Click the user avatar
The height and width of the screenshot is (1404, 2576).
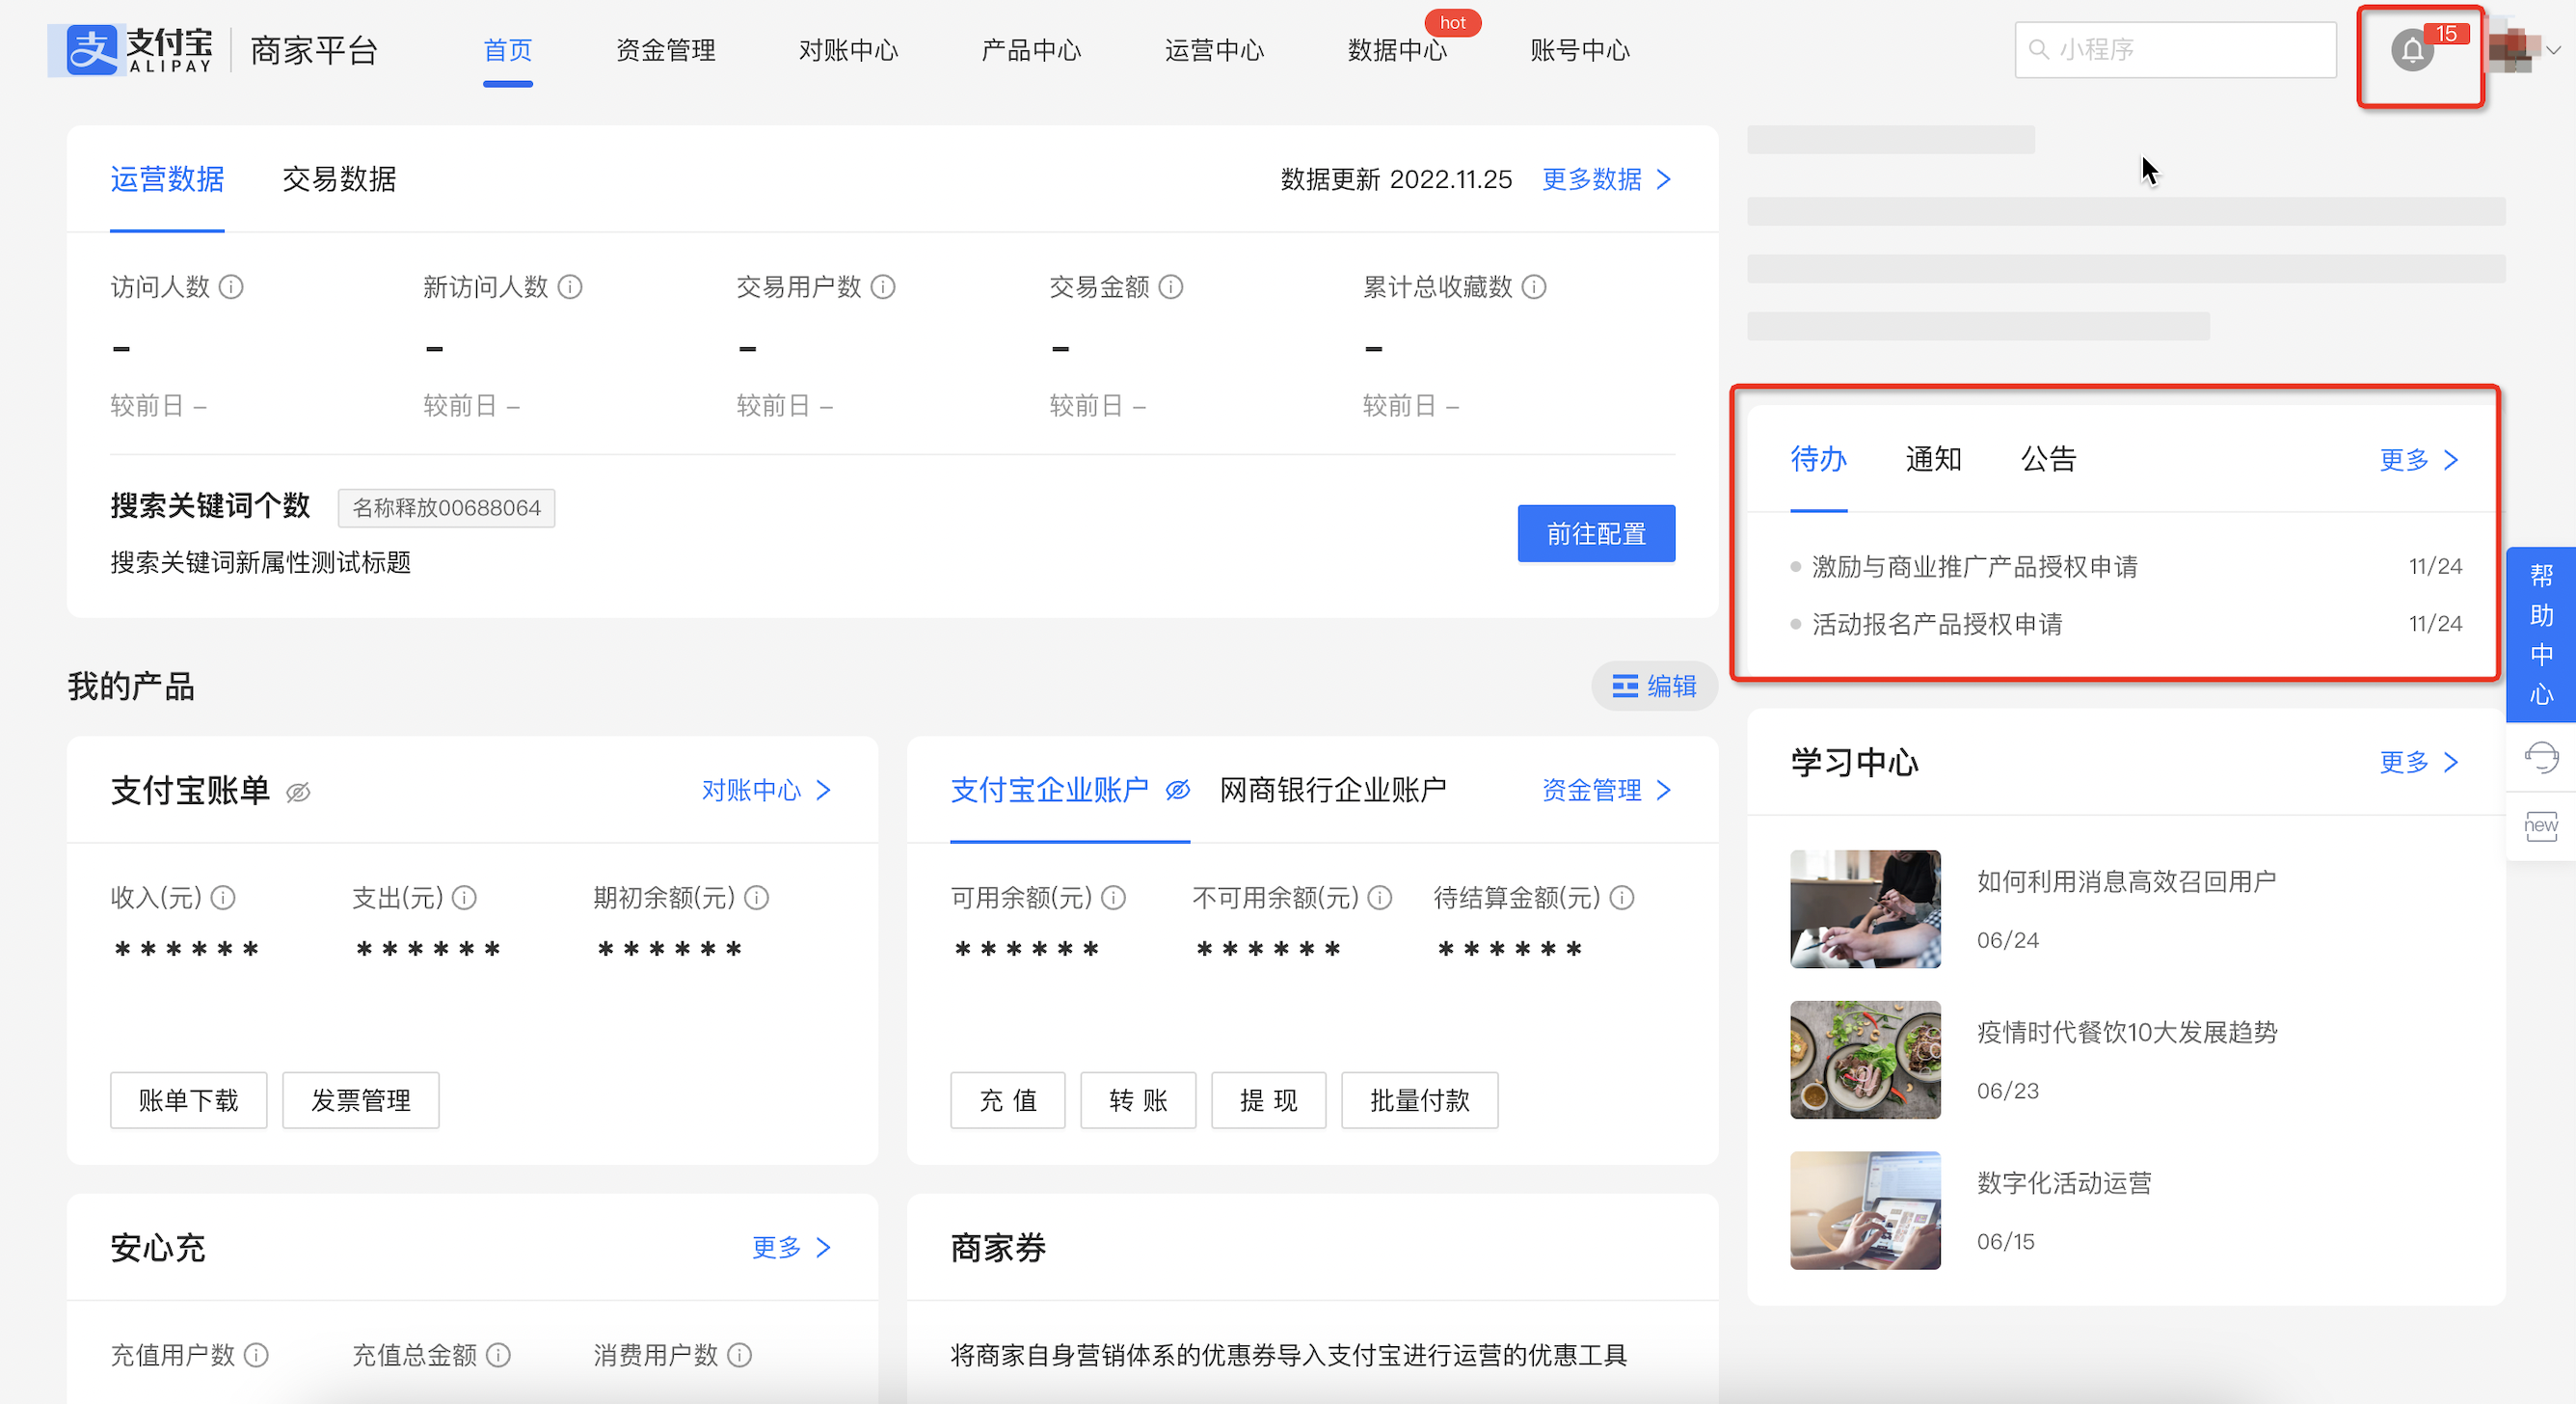pyautogui.click(x=2513, y=48)
